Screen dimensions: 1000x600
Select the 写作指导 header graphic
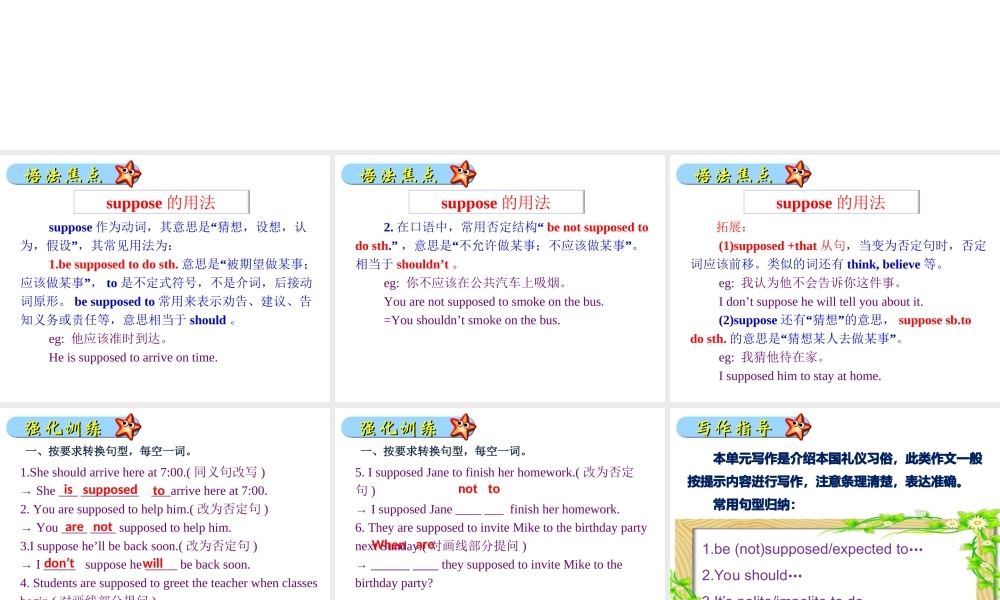(742, 427)
